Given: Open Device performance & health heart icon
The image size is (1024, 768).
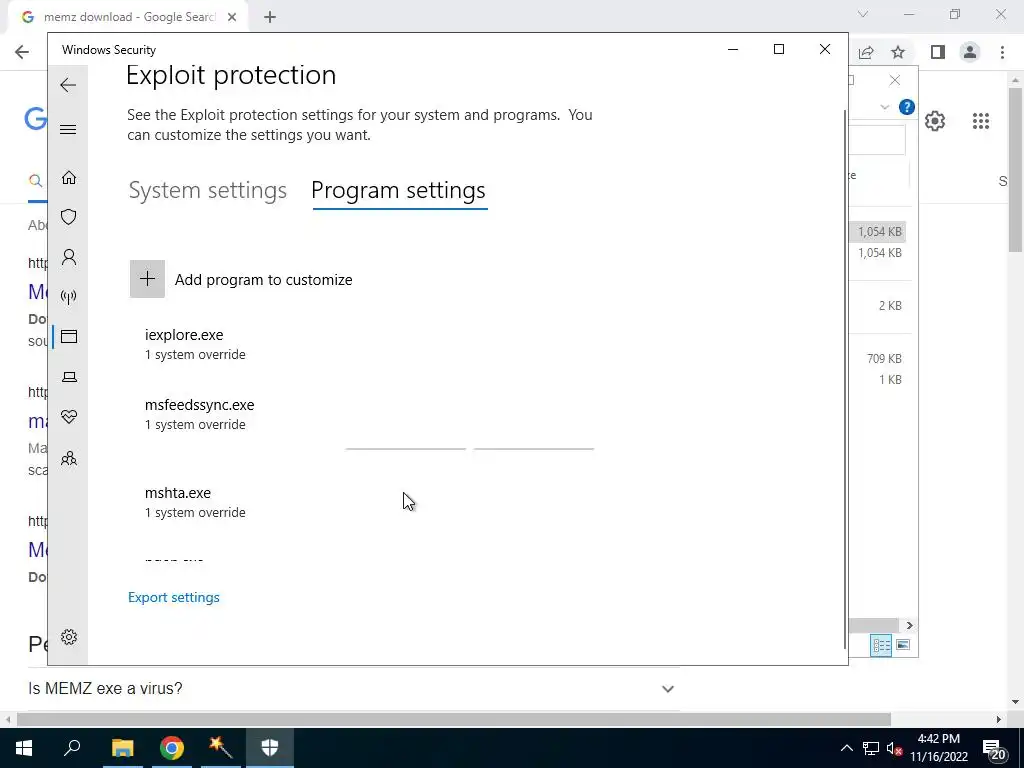Looking at the screenshot, I should (x=69, y=417).
